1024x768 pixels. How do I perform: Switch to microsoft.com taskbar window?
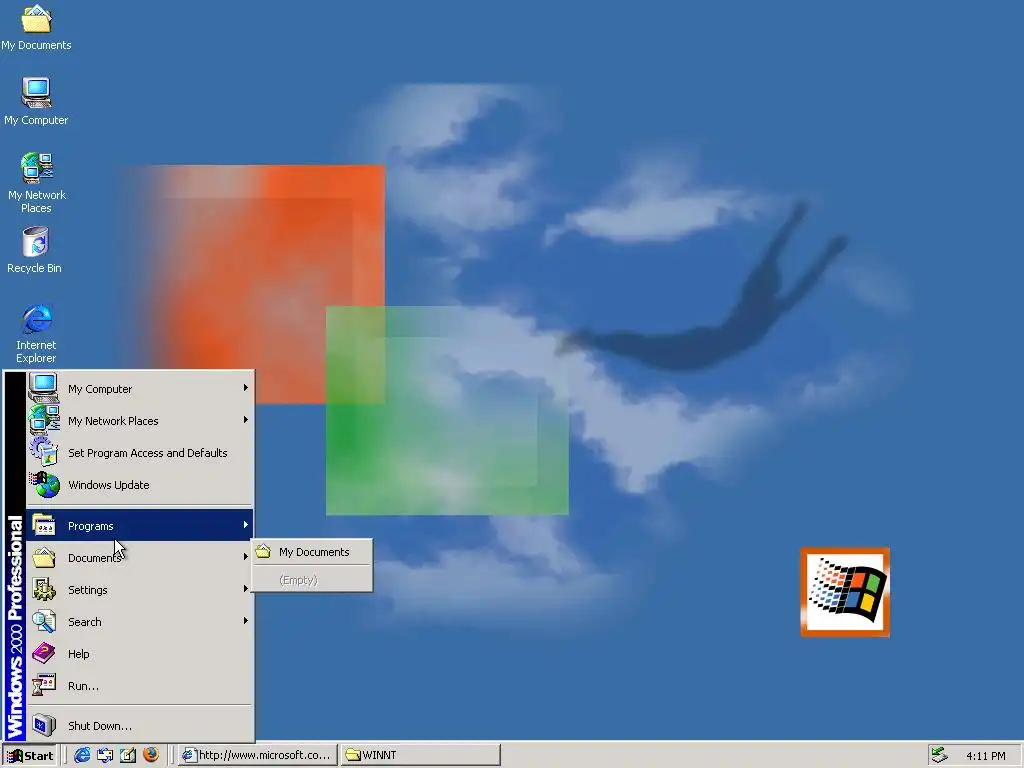tap(258, 756)
